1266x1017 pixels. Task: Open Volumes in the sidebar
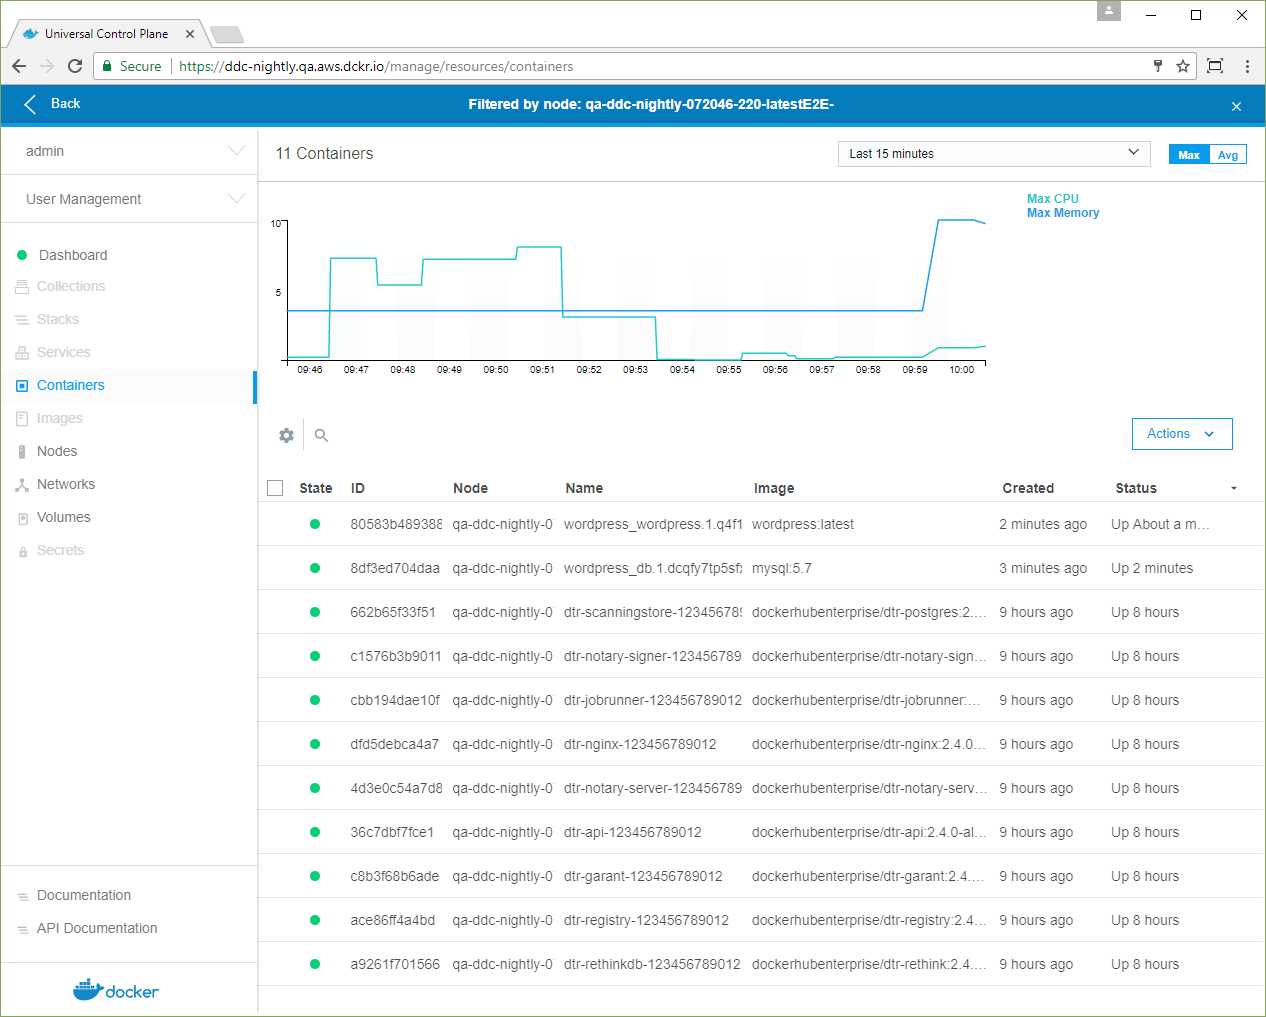pos(63,517)
